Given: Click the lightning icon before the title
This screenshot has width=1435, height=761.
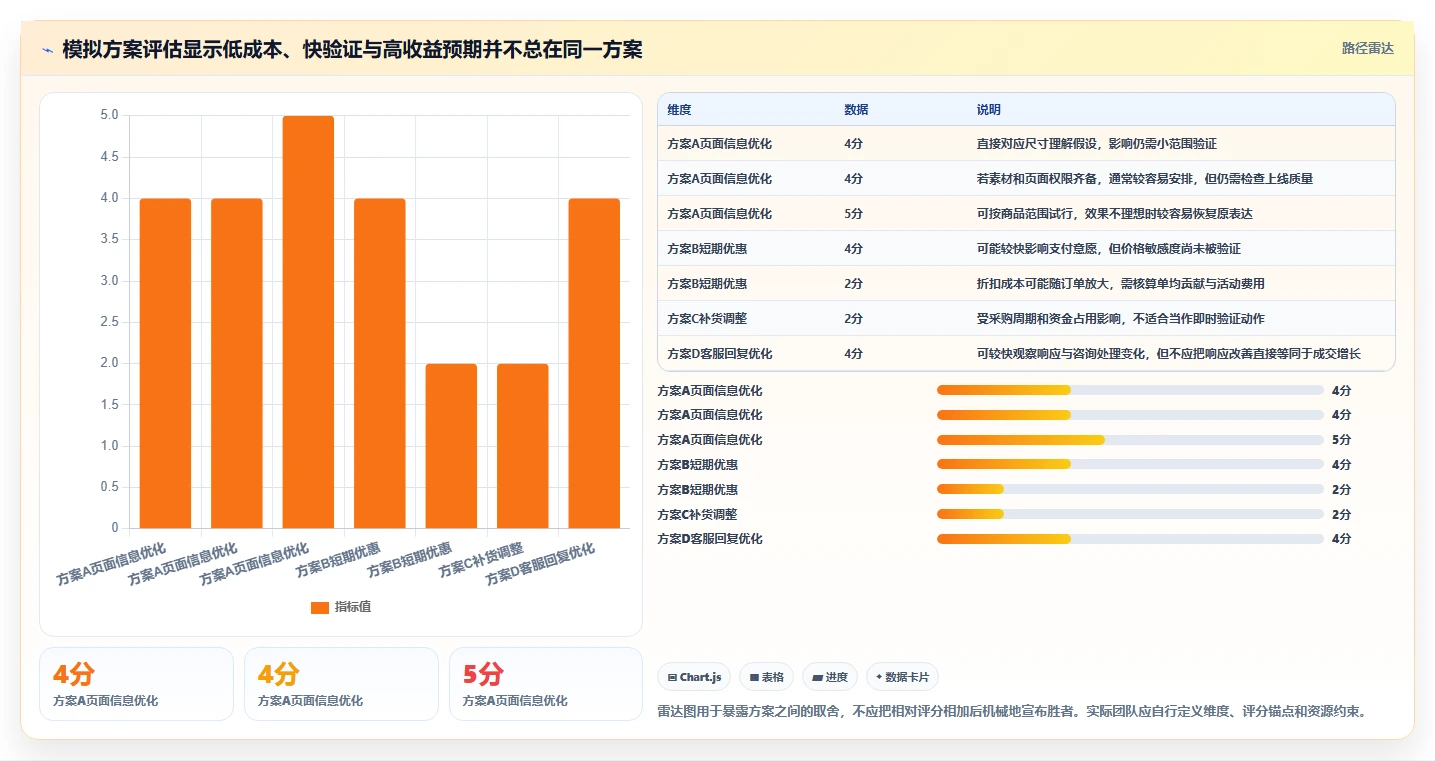Looking at the screenshot, I should [47, 49].
